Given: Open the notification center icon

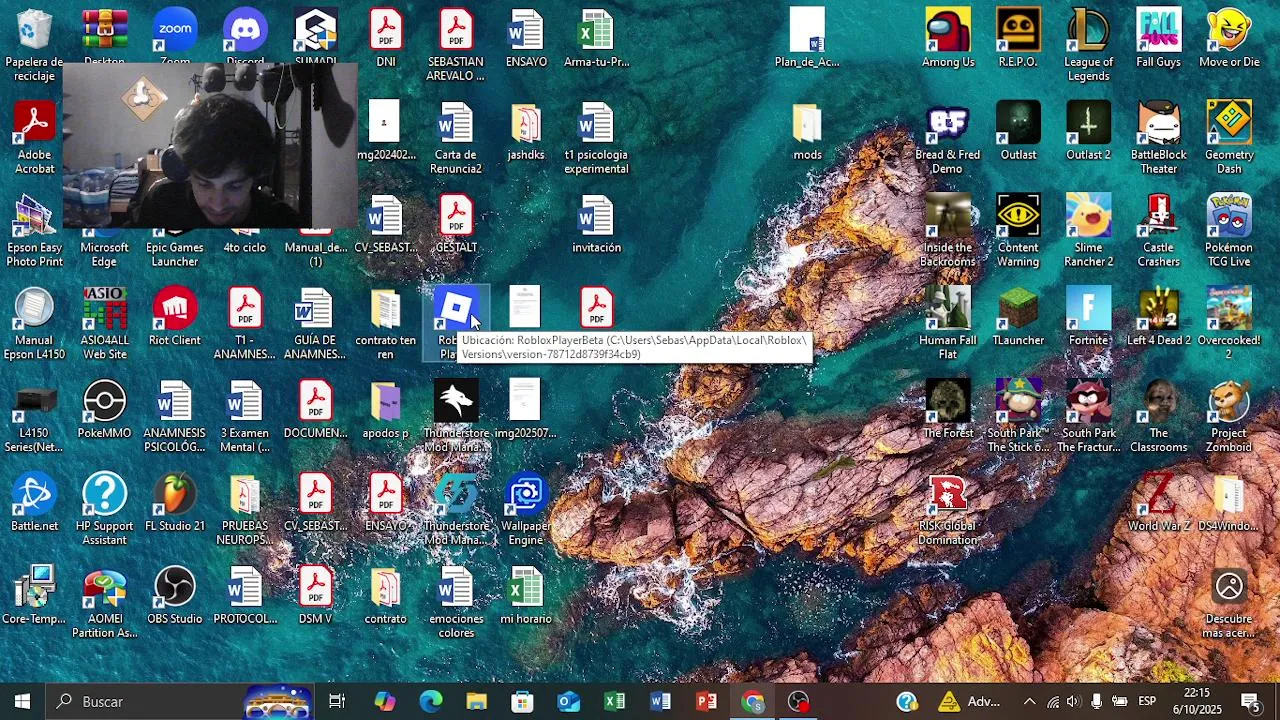Looking at the screenshot, I should click(x=1250, y=701).
